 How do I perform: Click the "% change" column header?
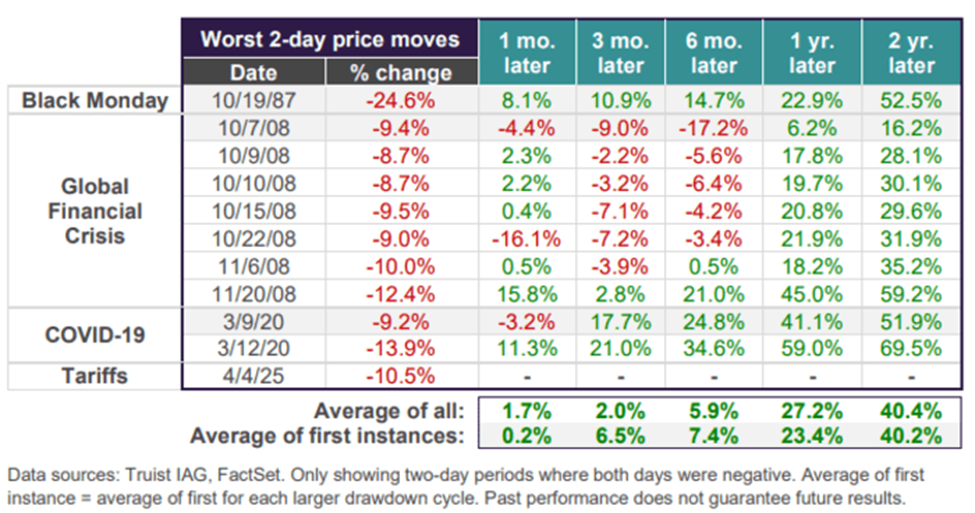click(401, 73)
